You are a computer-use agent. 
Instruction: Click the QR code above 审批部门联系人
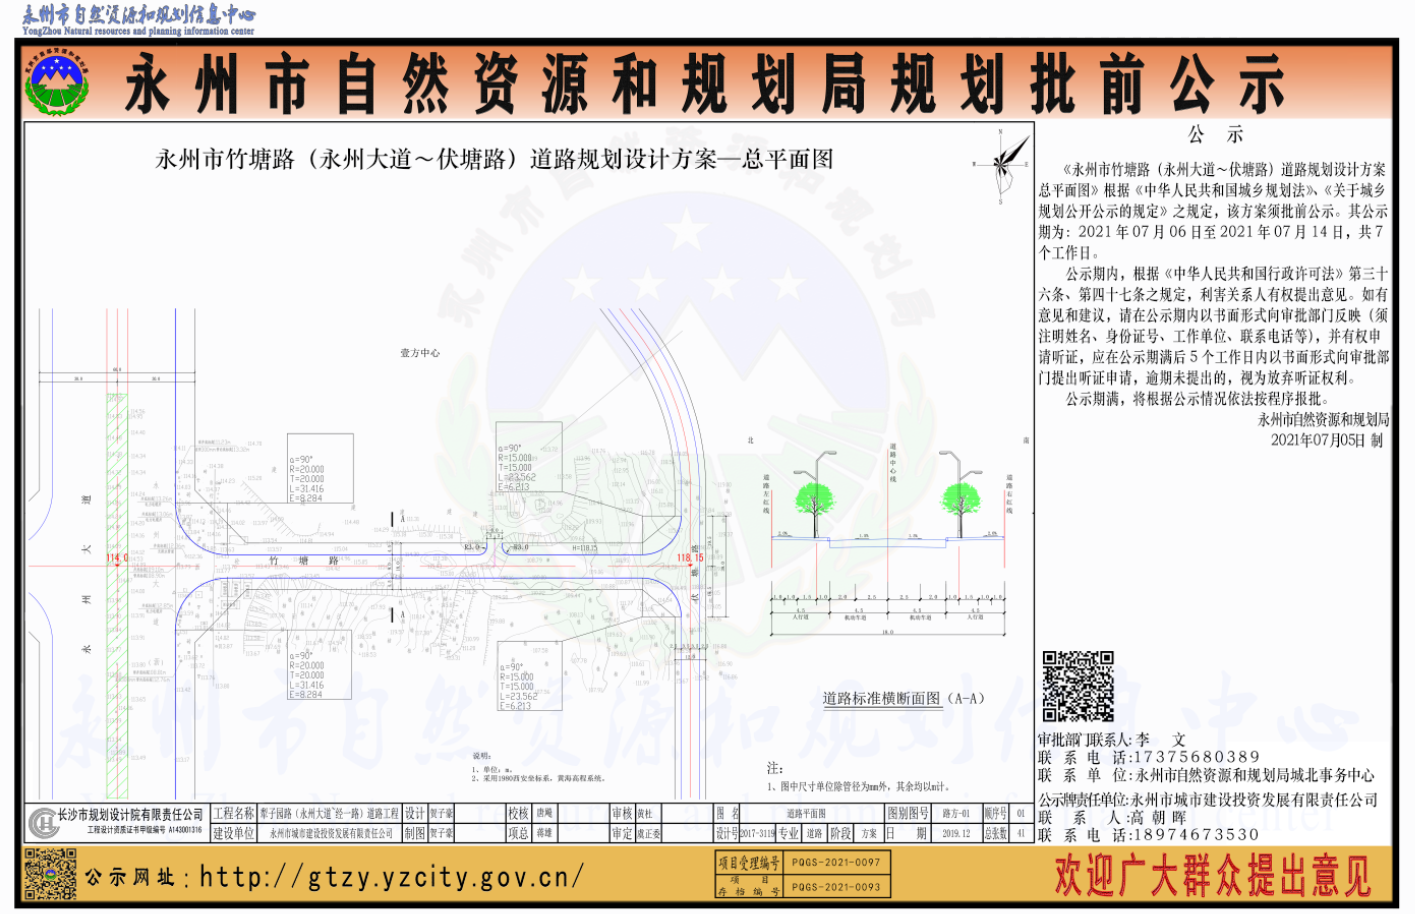tap(1077, 686)
